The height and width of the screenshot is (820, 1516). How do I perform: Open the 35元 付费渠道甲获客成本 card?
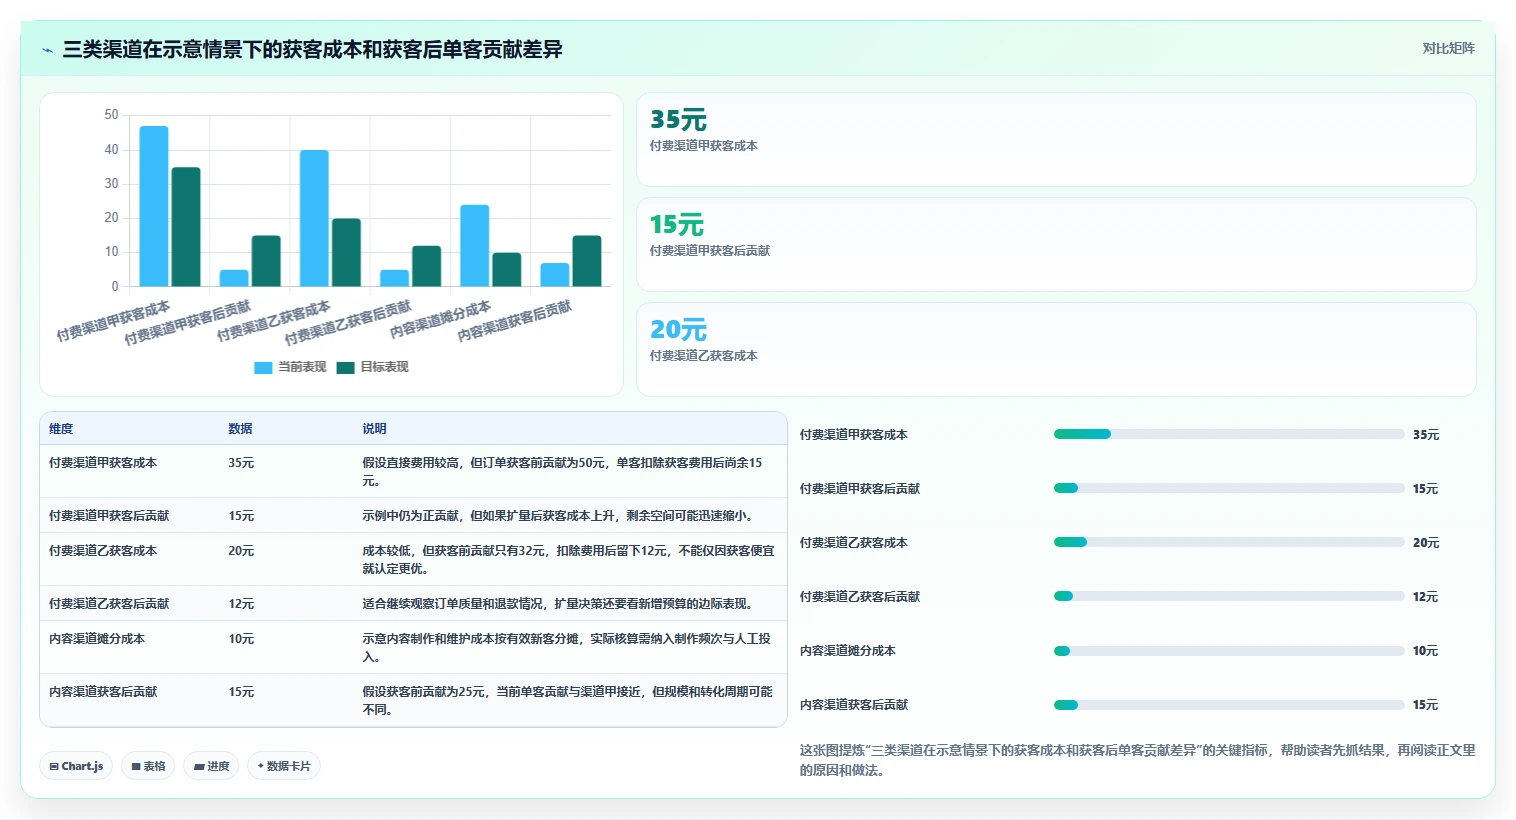click(1056, 139)
